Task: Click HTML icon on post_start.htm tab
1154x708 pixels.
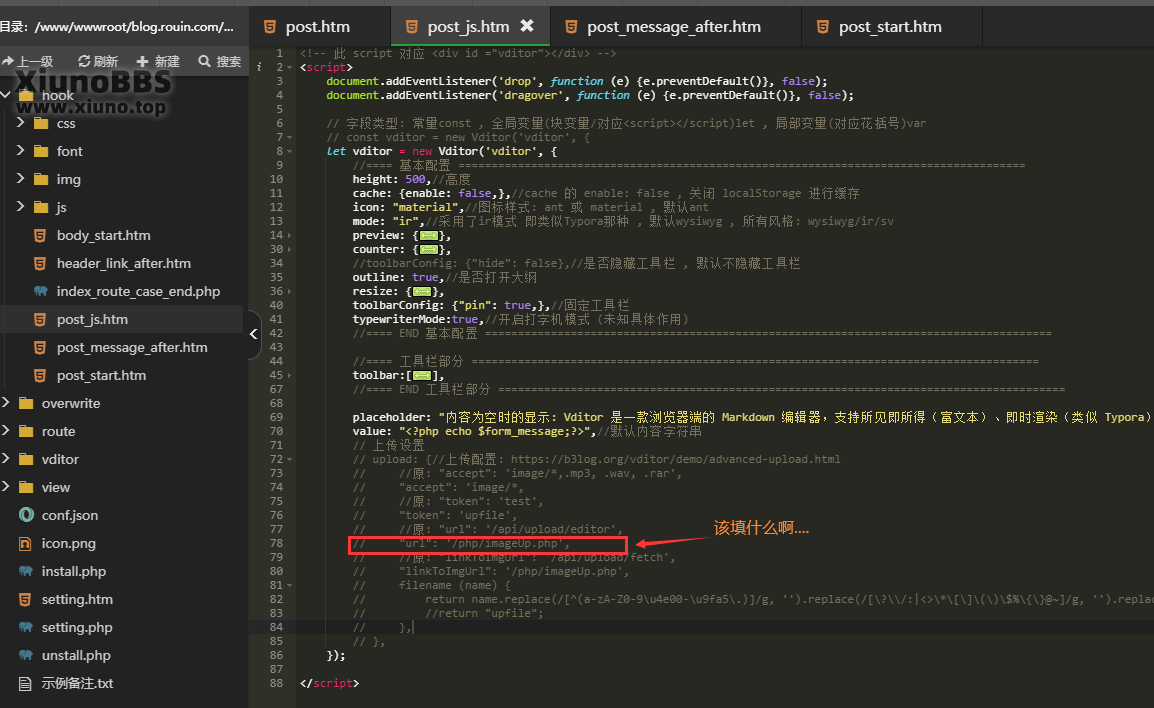Action: [x=823, y=26]
